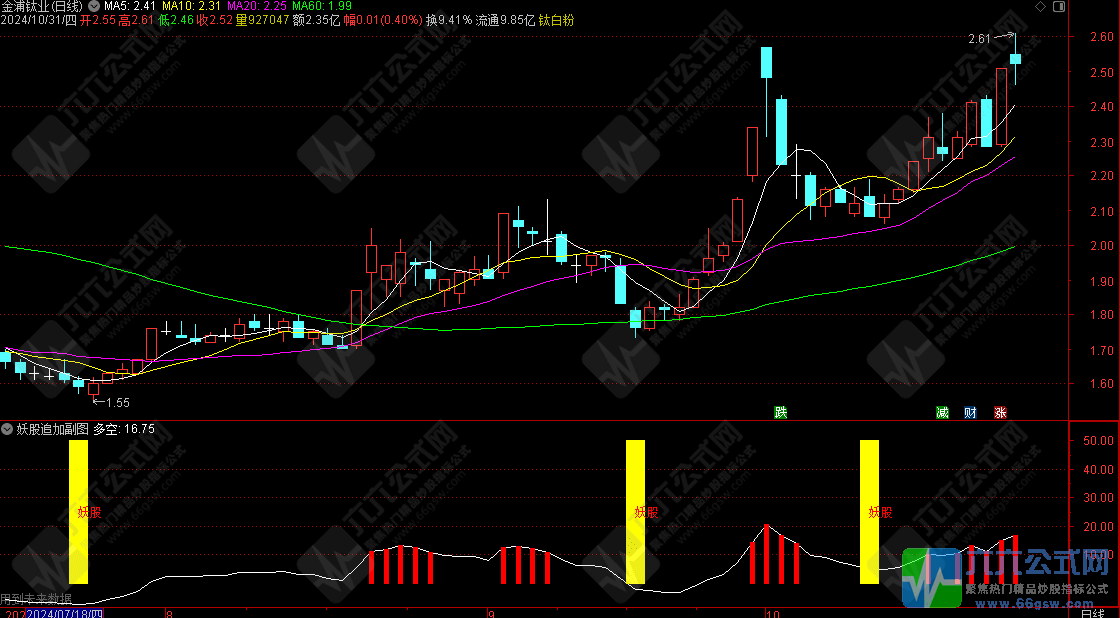1120x618 pixels.
Task: Click the 开2.55 open price value
Action: point(98,21)
